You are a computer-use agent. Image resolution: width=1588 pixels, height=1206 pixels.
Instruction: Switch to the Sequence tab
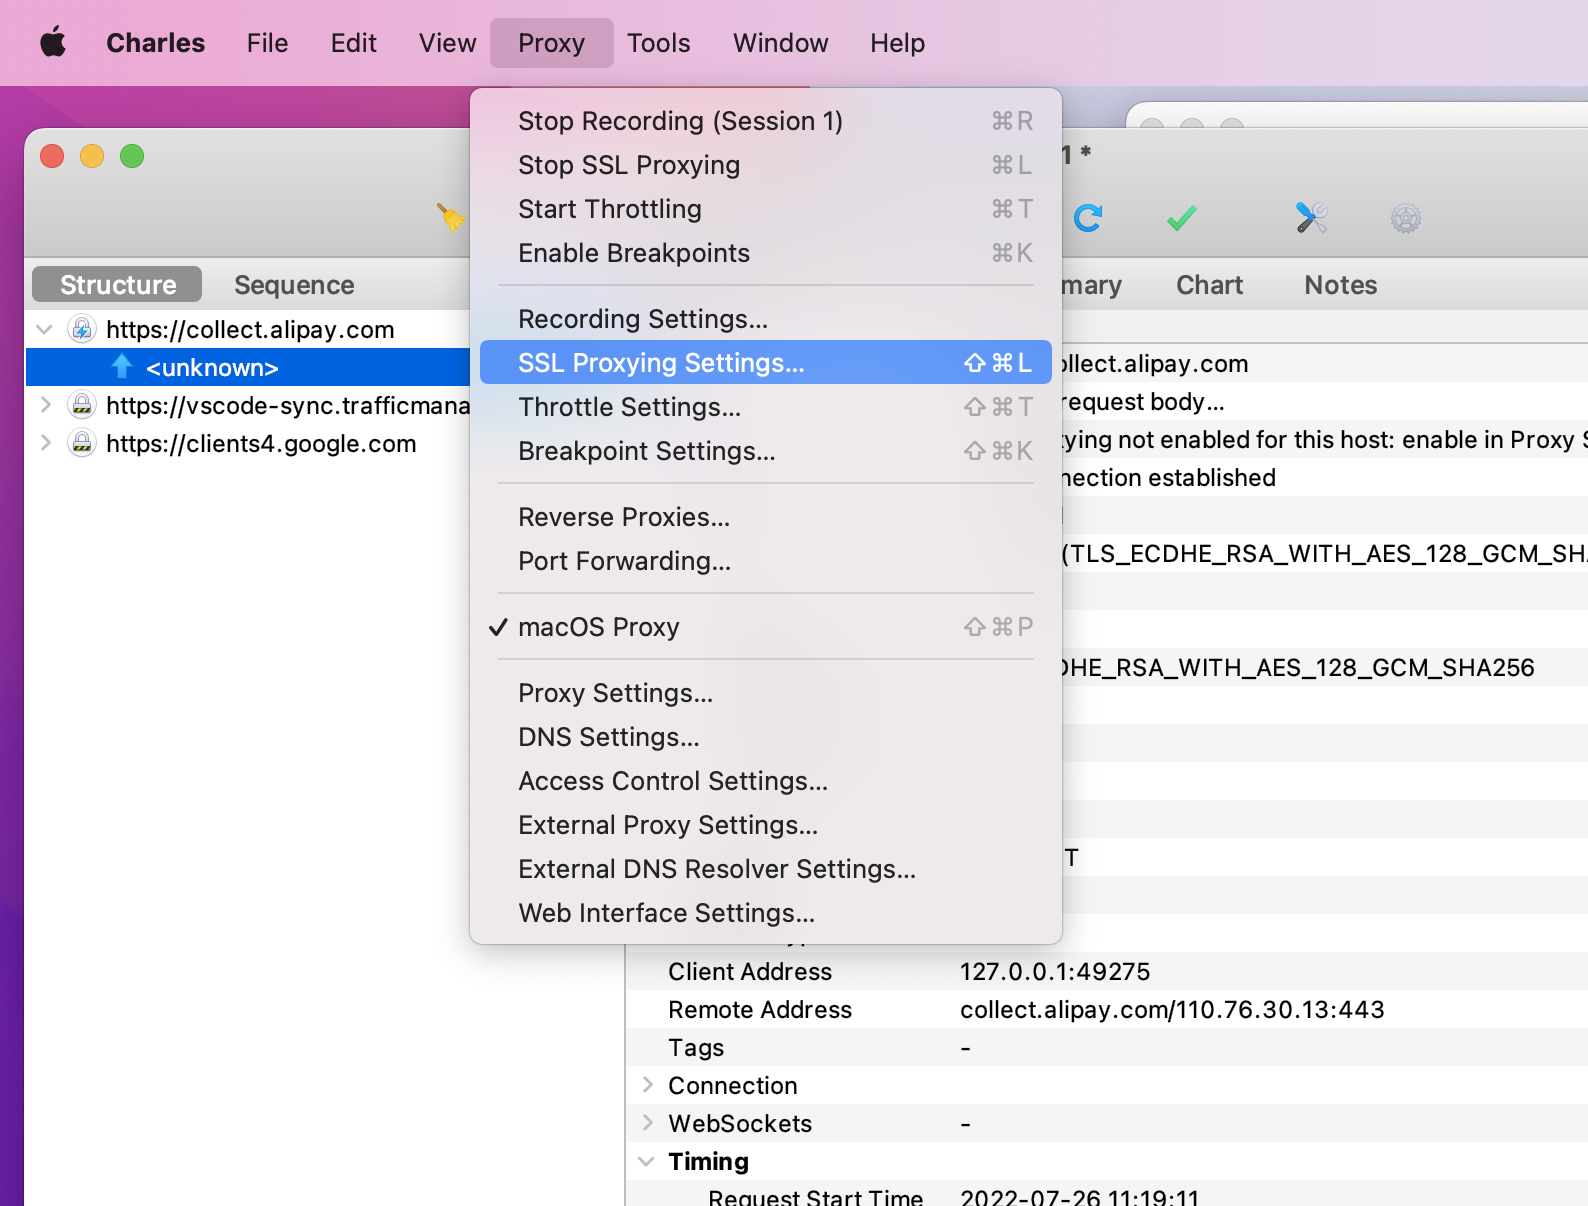click(294, 285)
